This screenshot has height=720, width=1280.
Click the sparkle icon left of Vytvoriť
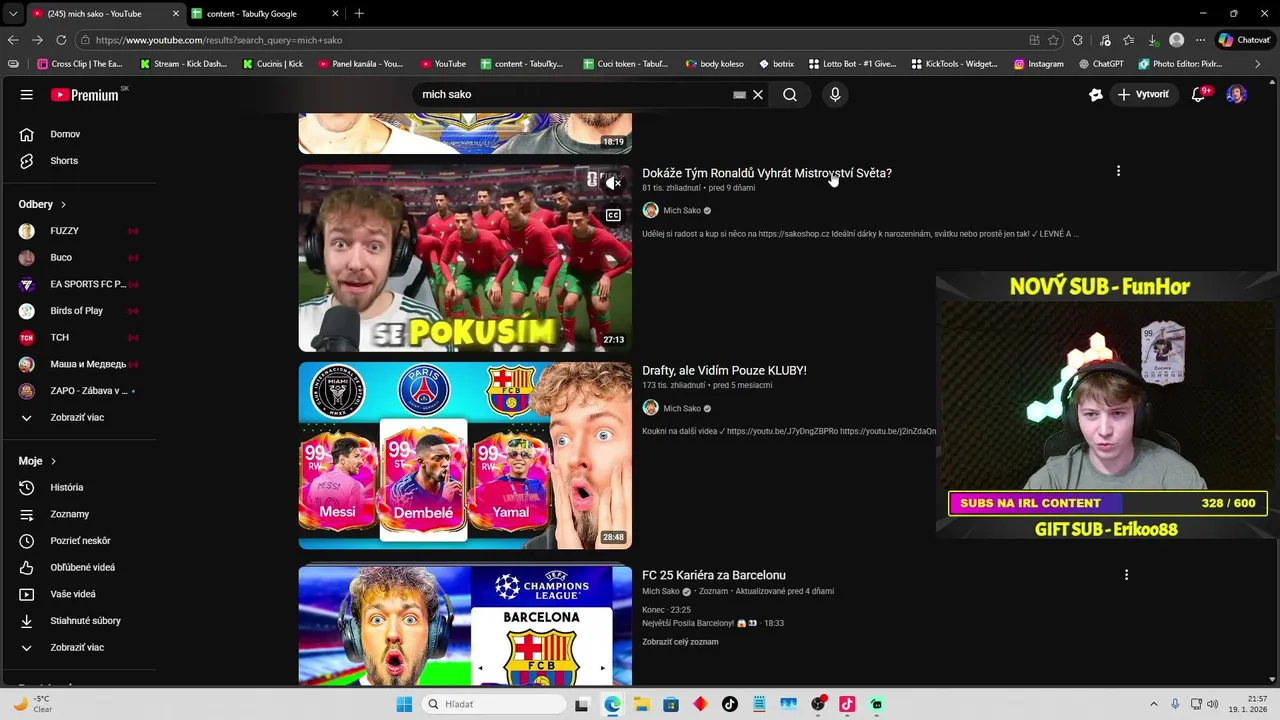click(x=1096, y=94)
